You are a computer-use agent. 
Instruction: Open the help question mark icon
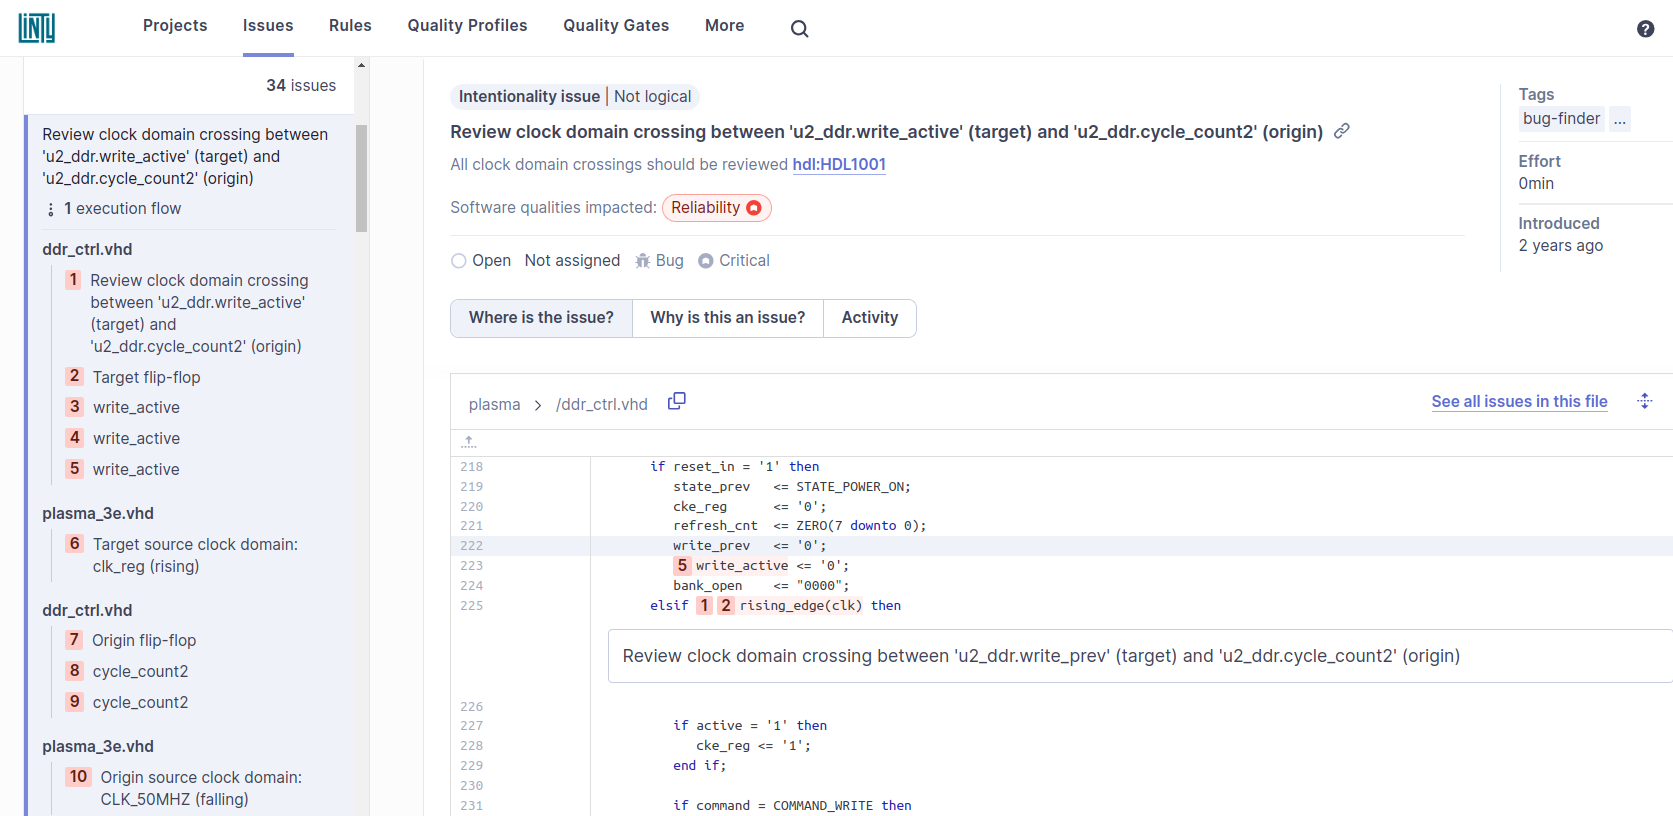pyautogui.click(x=1645, y=29)
